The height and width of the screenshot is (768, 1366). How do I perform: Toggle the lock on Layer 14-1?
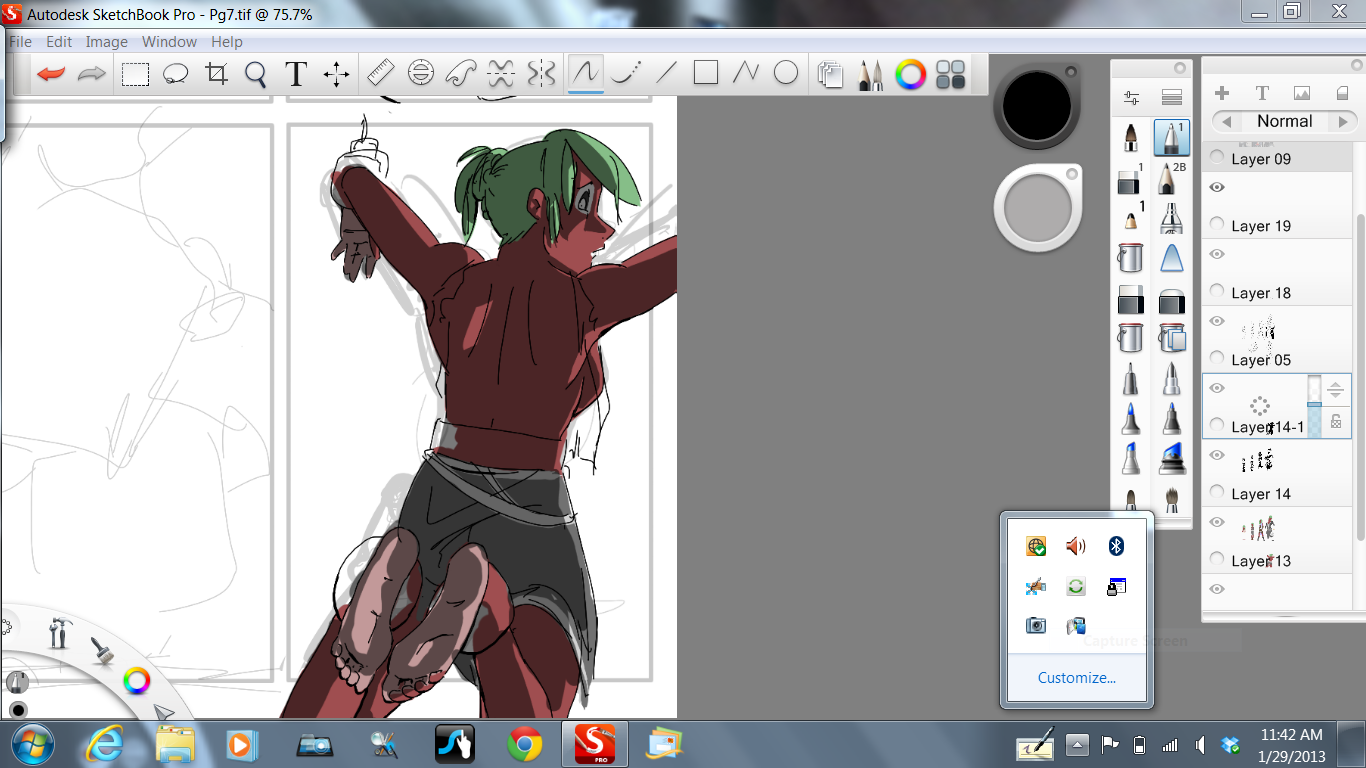click(1336, 423)
